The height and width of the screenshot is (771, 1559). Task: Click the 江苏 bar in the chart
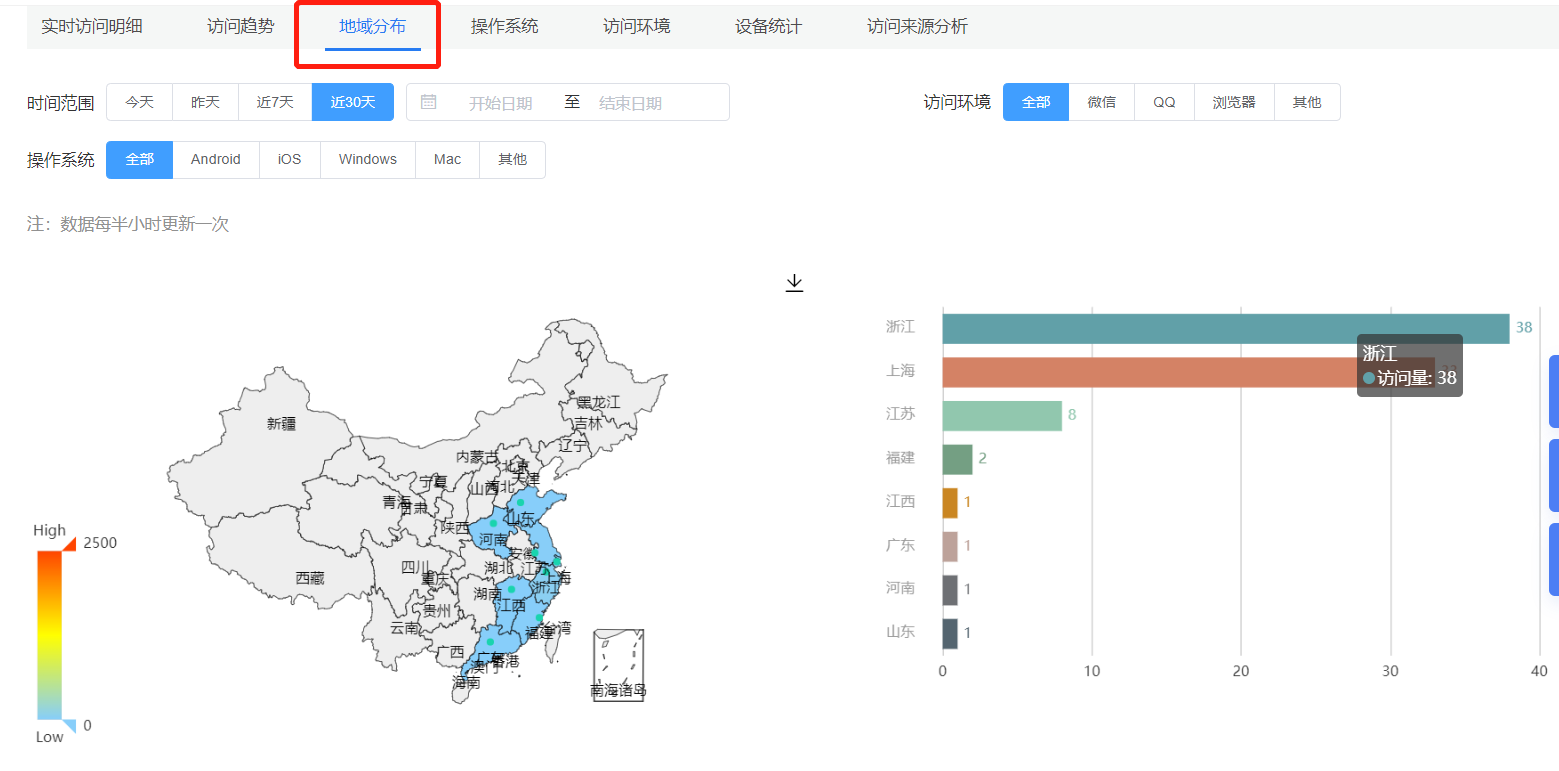coord(1001,415)
